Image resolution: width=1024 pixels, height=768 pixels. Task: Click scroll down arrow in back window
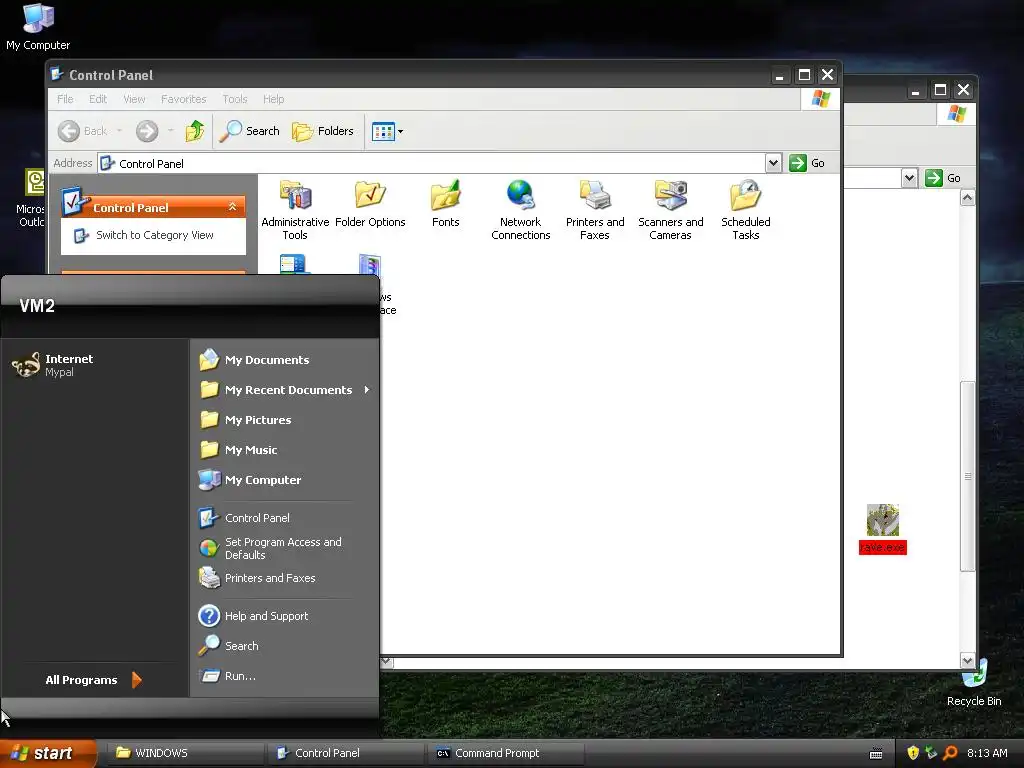[x=967, y=660]
